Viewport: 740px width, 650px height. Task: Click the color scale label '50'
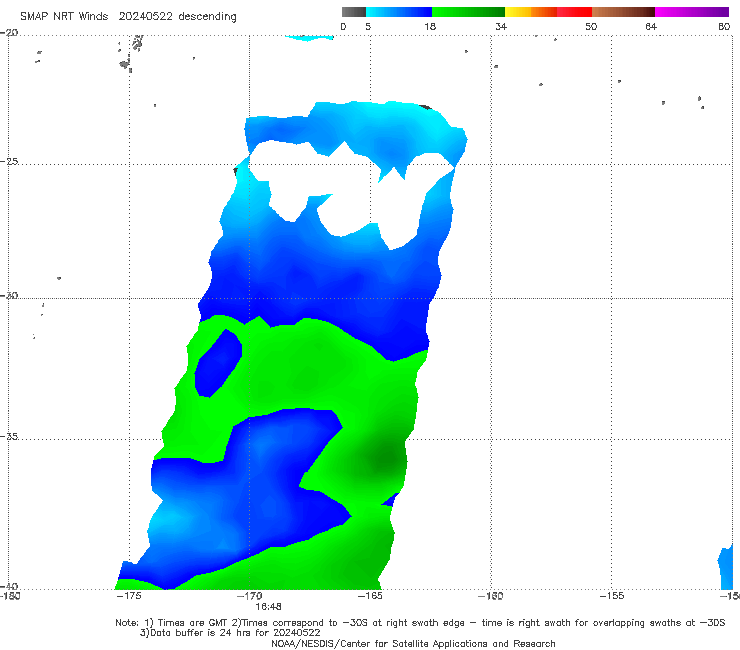591,26
